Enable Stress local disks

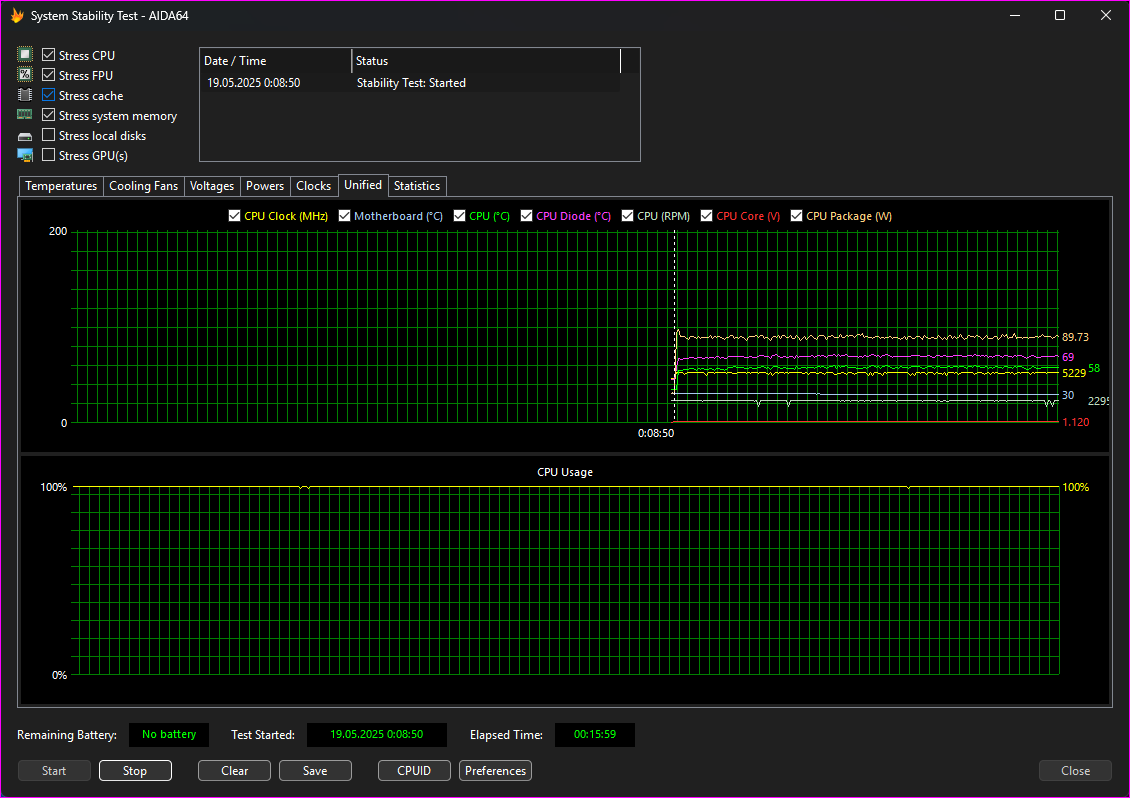click(48, 135)
